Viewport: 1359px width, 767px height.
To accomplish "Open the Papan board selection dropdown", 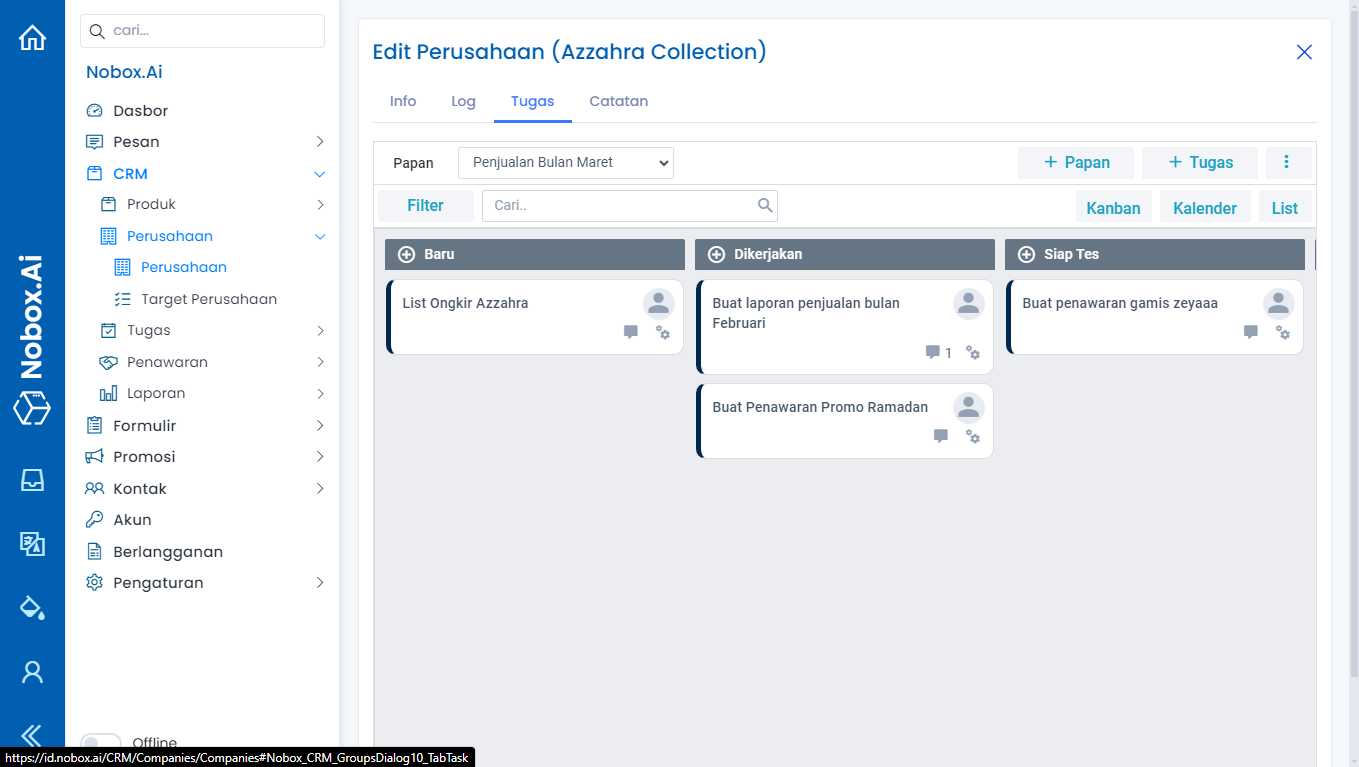I will tap(565, 163).
